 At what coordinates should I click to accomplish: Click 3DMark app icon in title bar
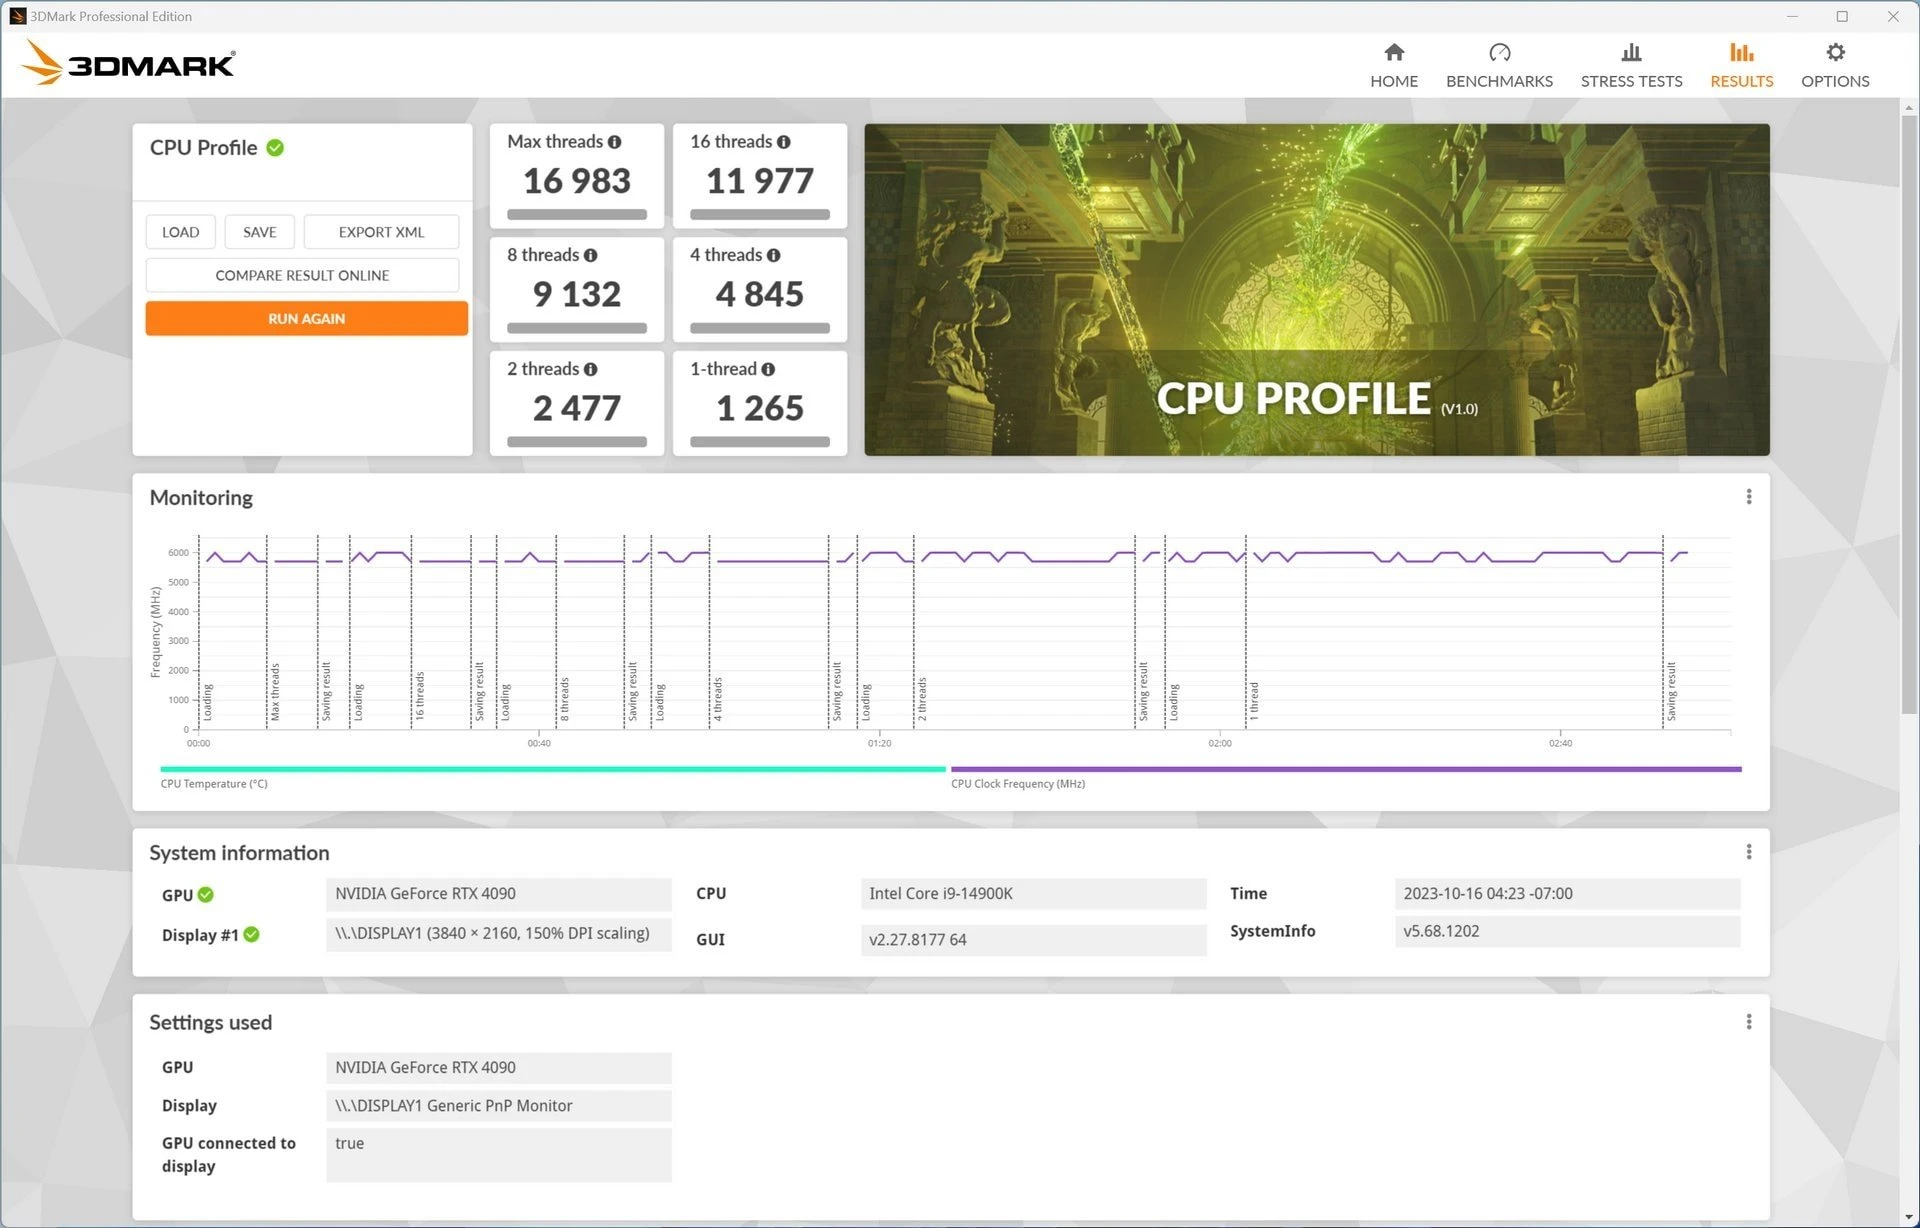(17, 16)
